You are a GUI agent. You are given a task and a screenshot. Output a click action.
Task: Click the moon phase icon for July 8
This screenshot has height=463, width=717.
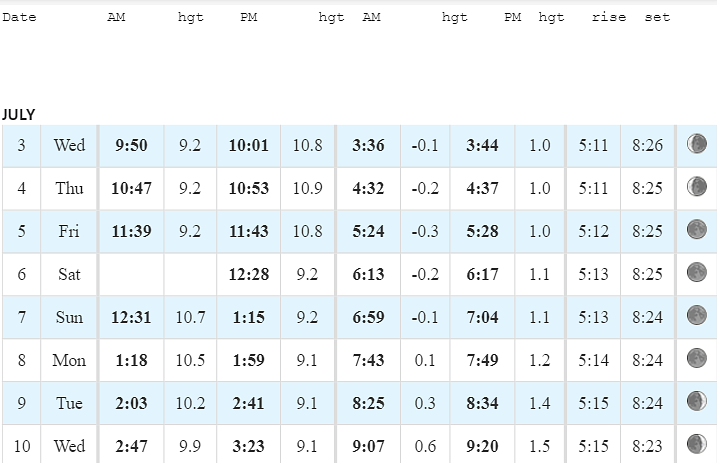pos(696,358)
